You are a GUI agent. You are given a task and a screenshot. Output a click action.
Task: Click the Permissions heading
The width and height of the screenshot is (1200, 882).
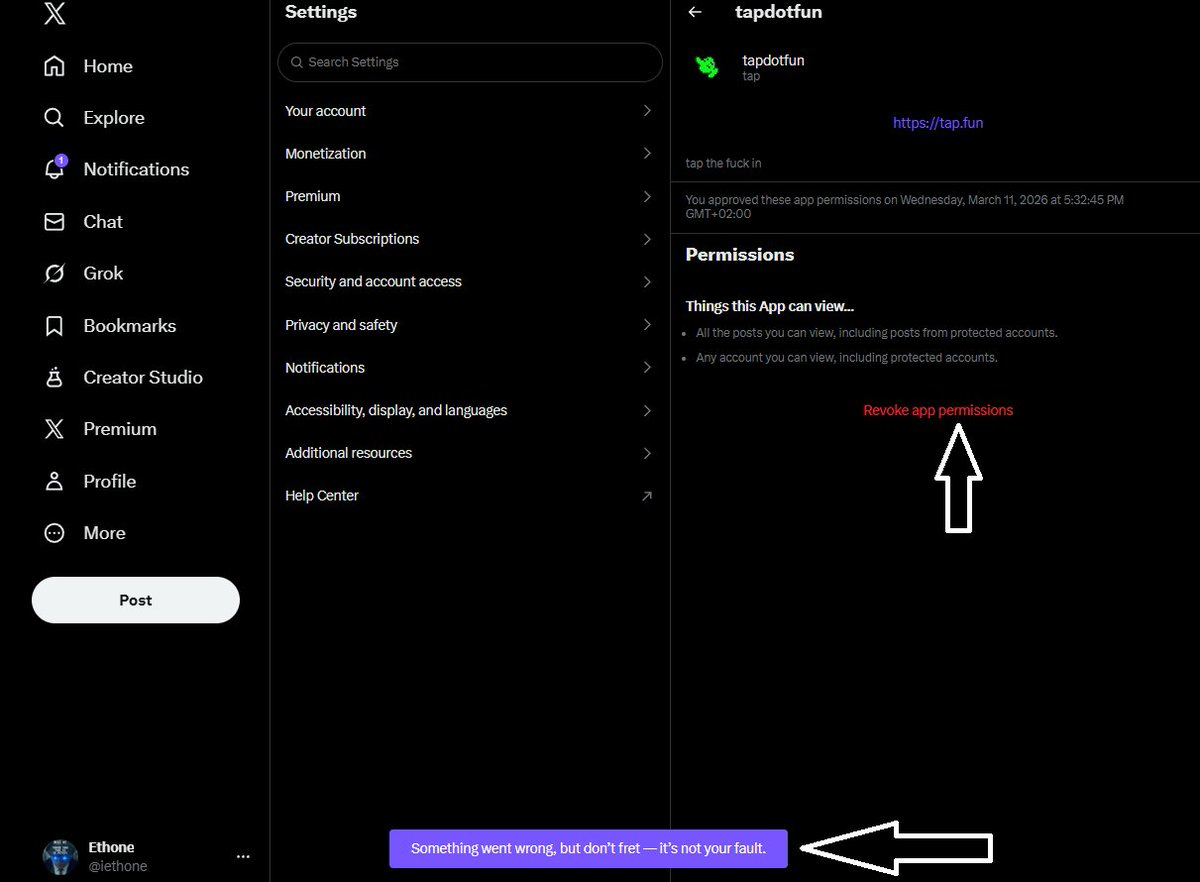click(x=740, y=255)
